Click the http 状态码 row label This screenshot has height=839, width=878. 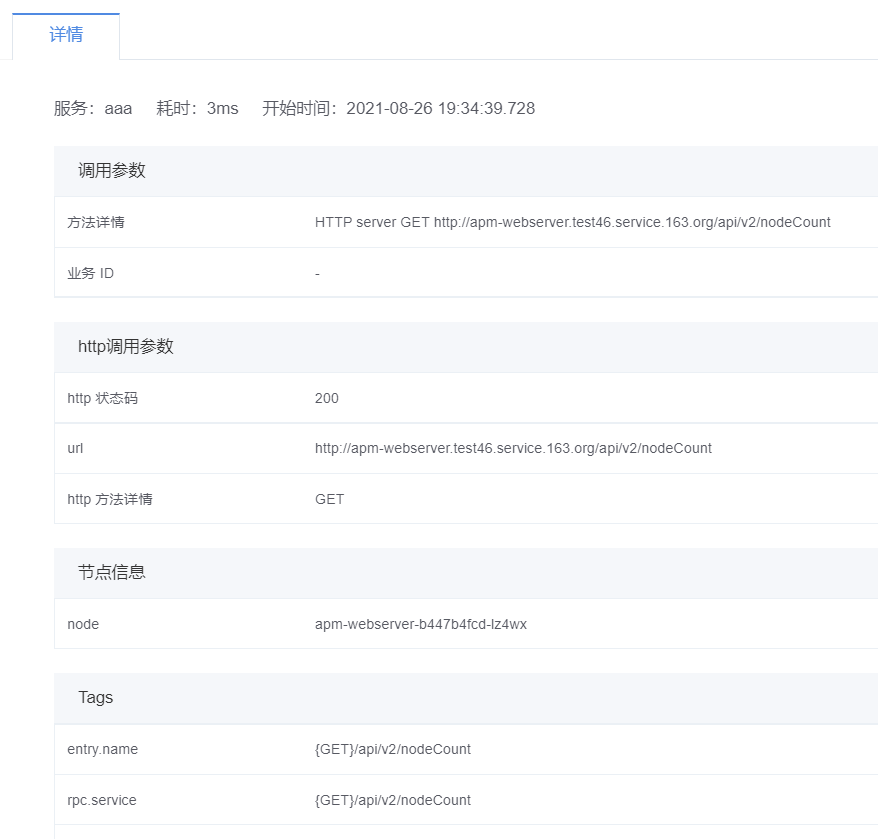103,399
